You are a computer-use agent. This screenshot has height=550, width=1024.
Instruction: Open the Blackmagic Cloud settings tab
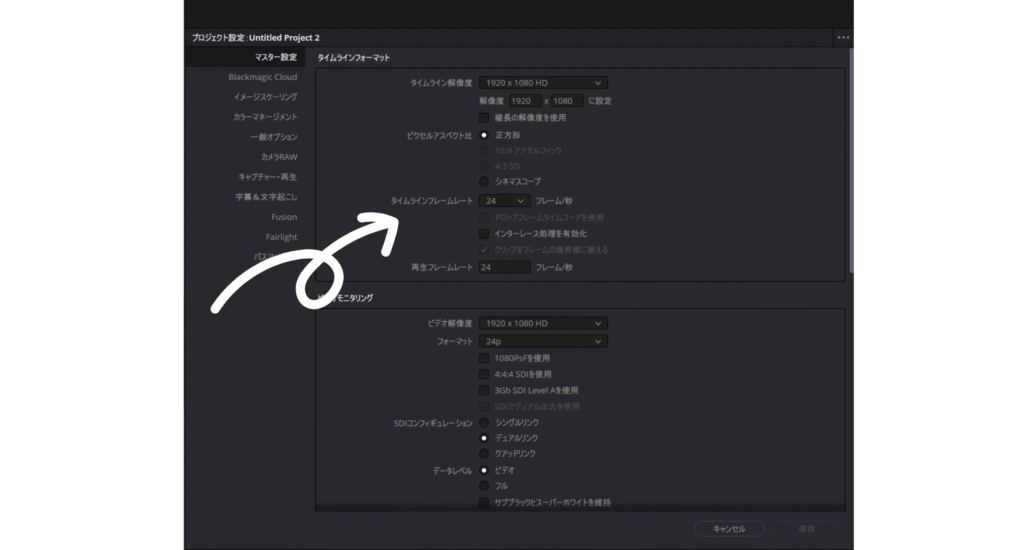coord(262,77)
